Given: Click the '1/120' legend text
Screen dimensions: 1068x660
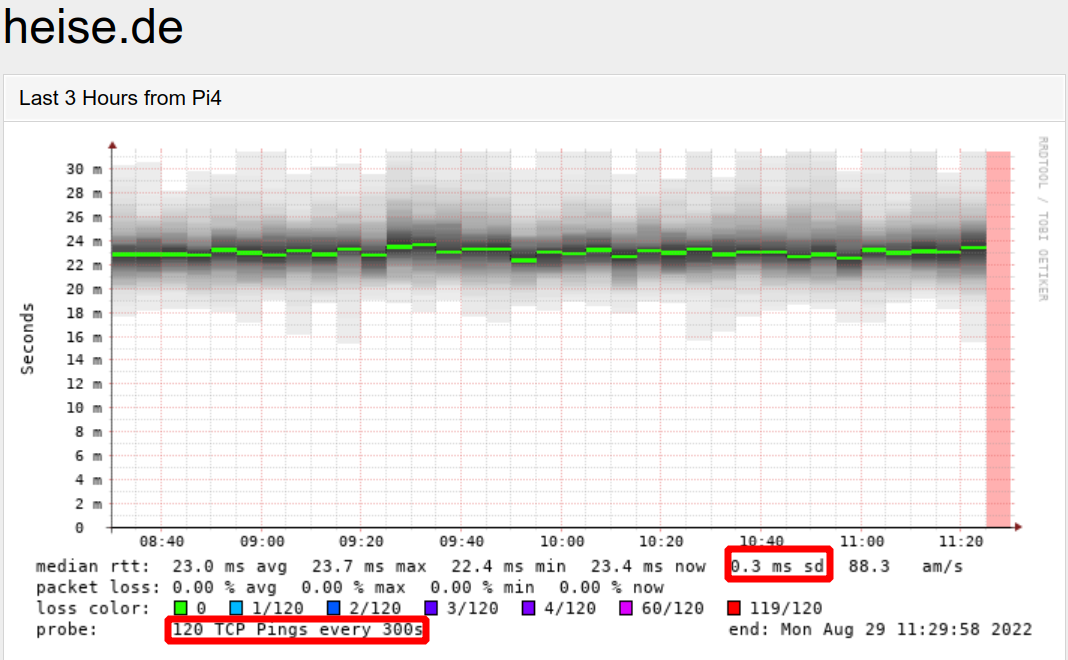Looking at the screenshot, I should click(x=278, y=608).
